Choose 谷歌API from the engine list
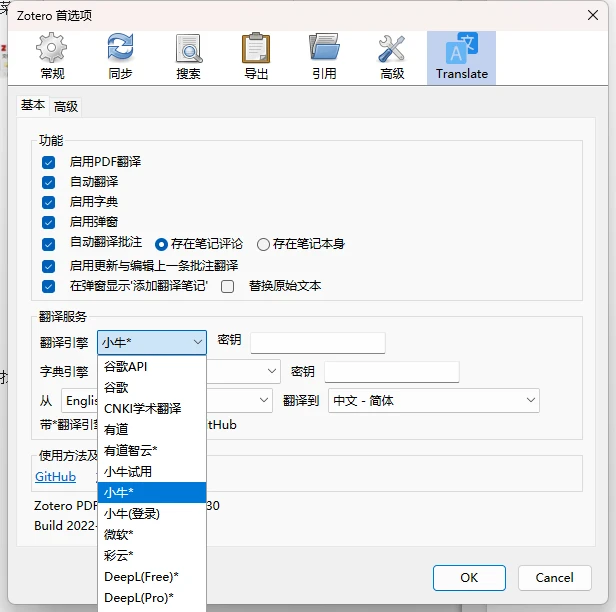 [152, 366]
